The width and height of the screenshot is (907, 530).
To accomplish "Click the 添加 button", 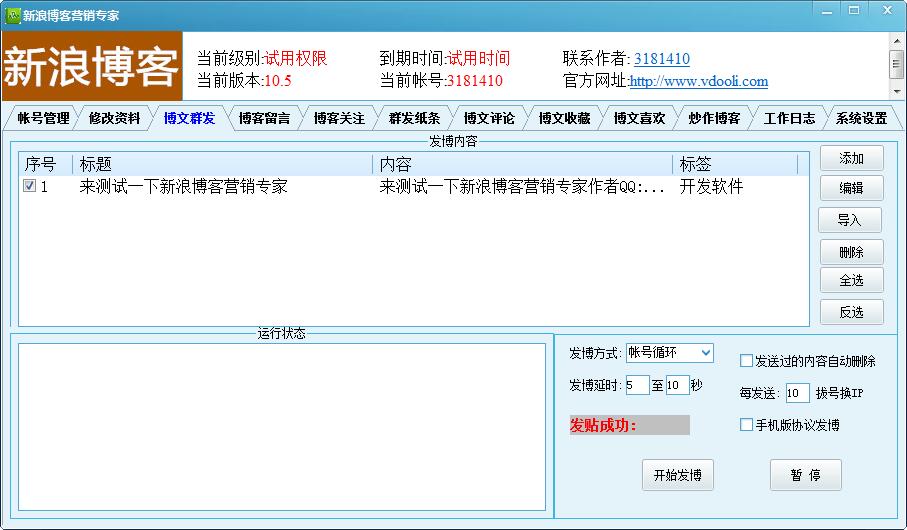I will pyautogui.click(x=851, y=158).
